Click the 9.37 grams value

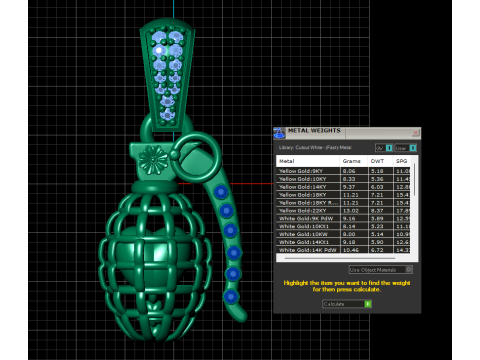(x=349, y=187)
